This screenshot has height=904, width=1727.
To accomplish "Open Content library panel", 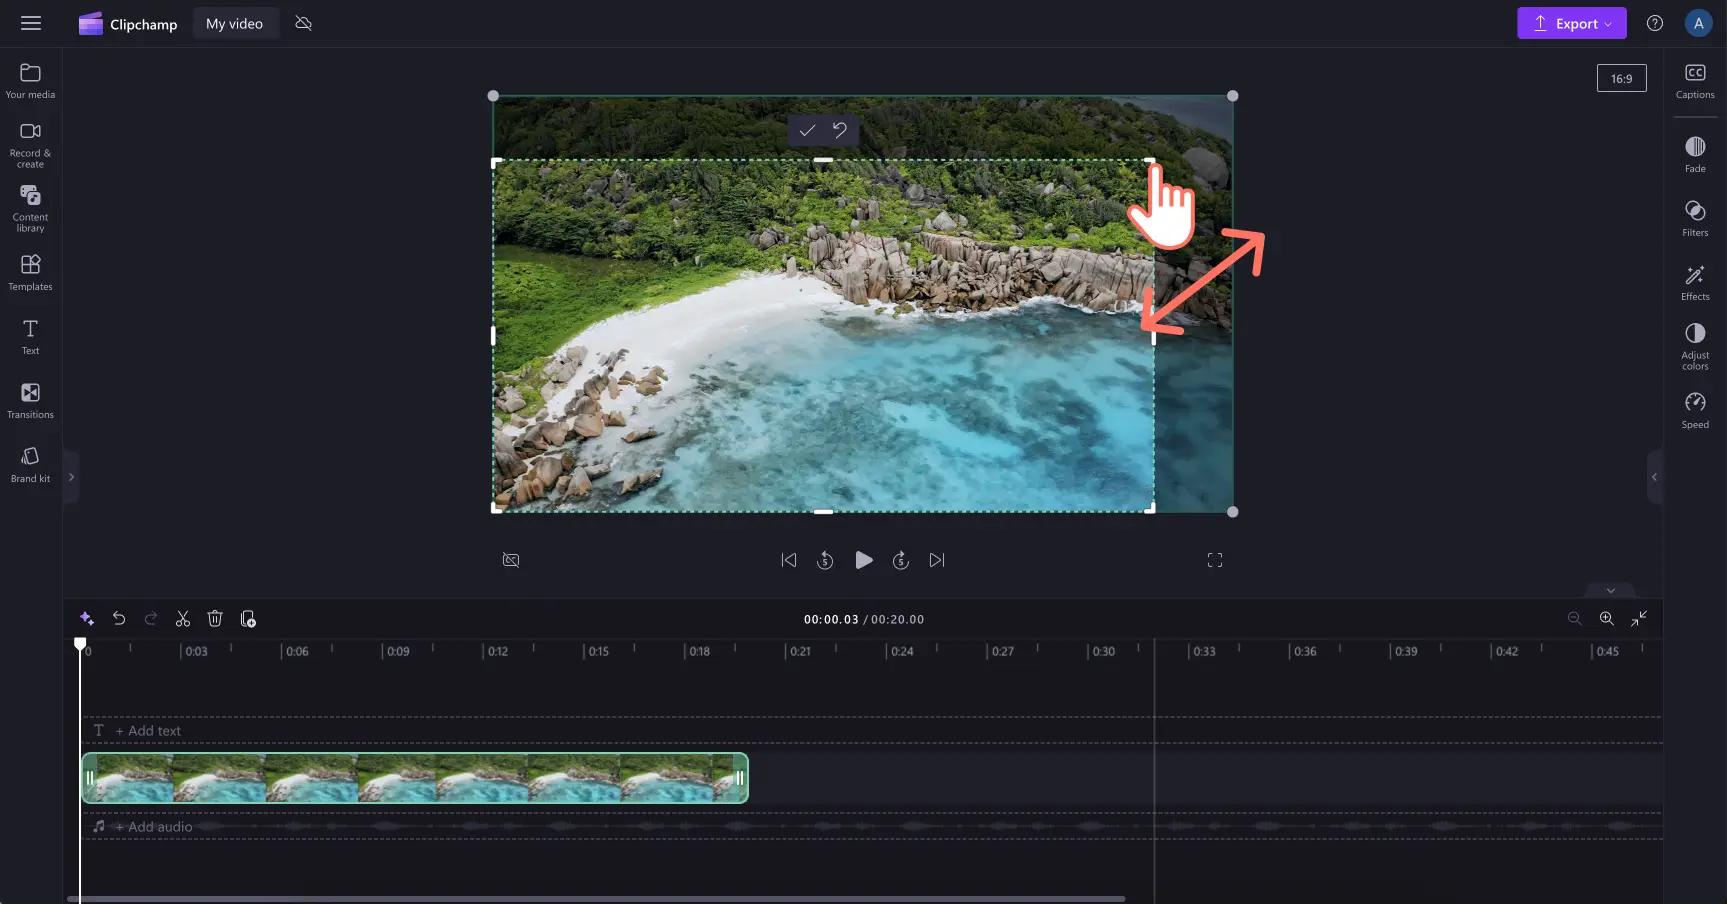I will coord(30,208).
